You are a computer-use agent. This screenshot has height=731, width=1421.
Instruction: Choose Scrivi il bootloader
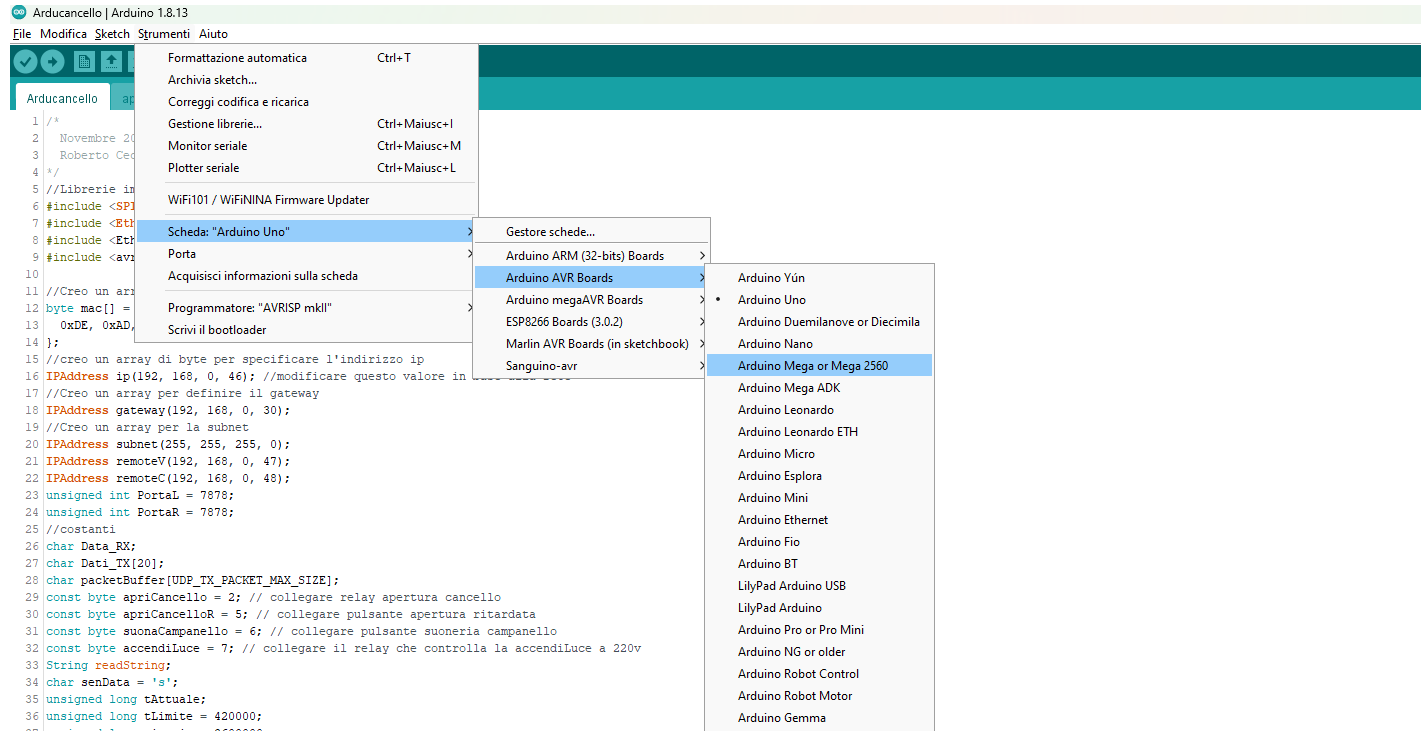pos(306,330)
